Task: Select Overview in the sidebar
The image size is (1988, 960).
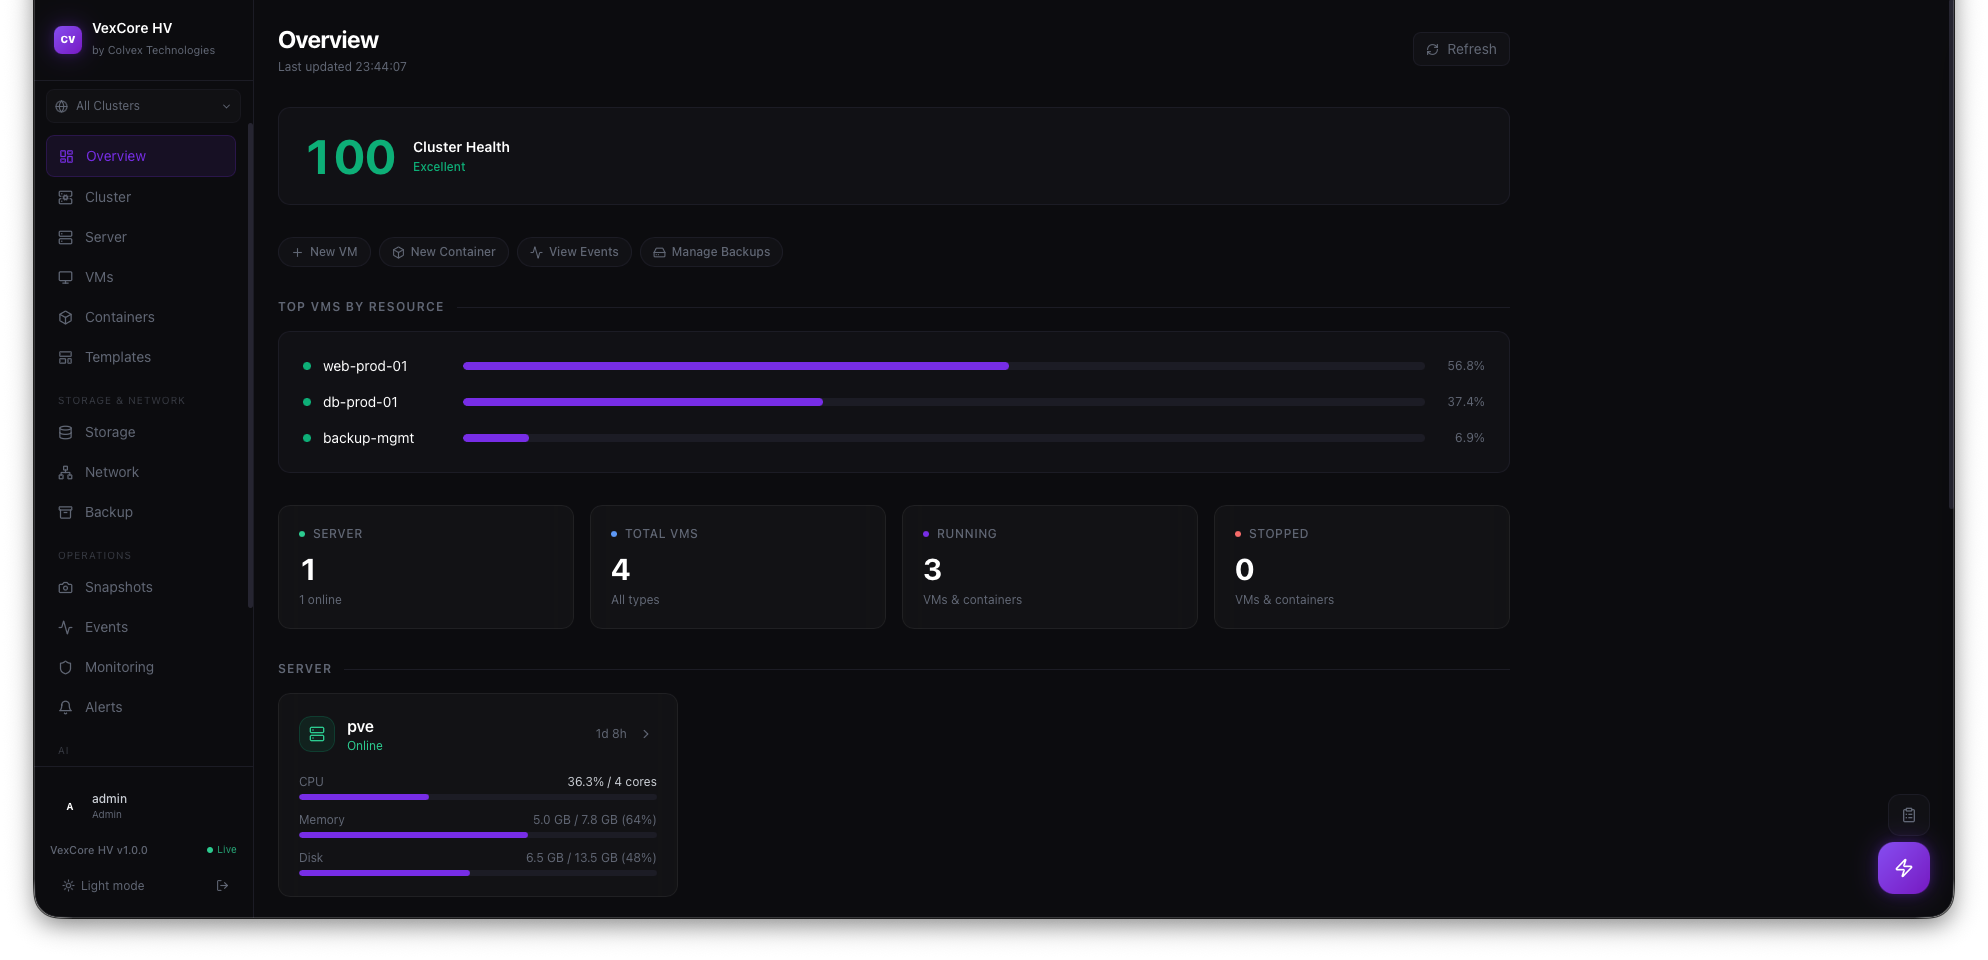Action: click(141, 156)
